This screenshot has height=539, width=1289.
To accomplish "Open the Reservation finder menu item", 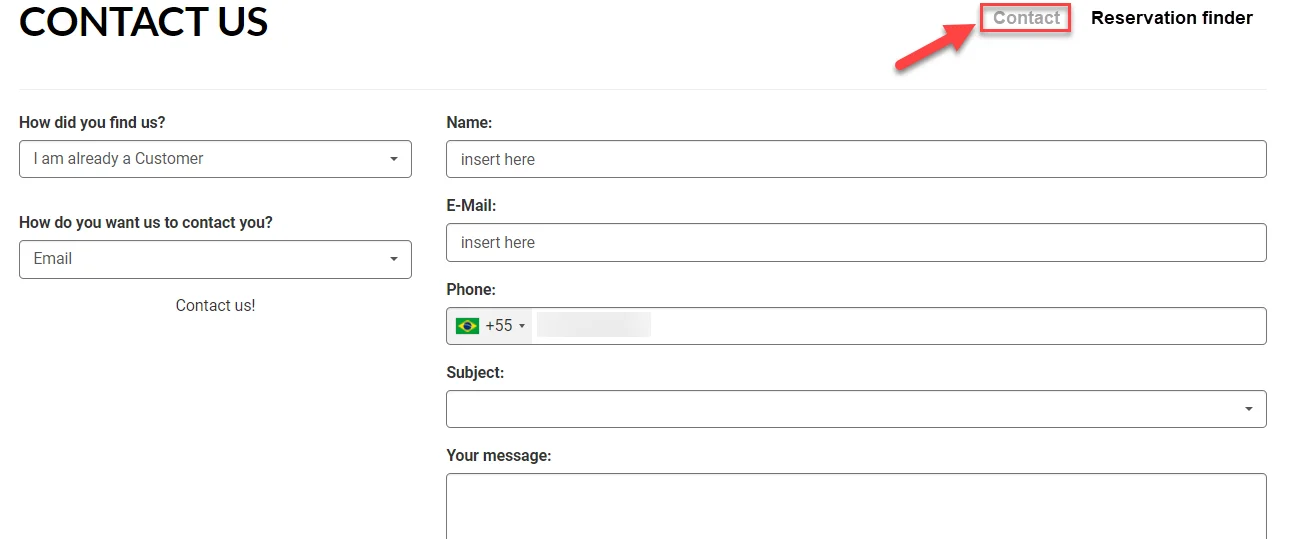I will [x=1172, y=18].
